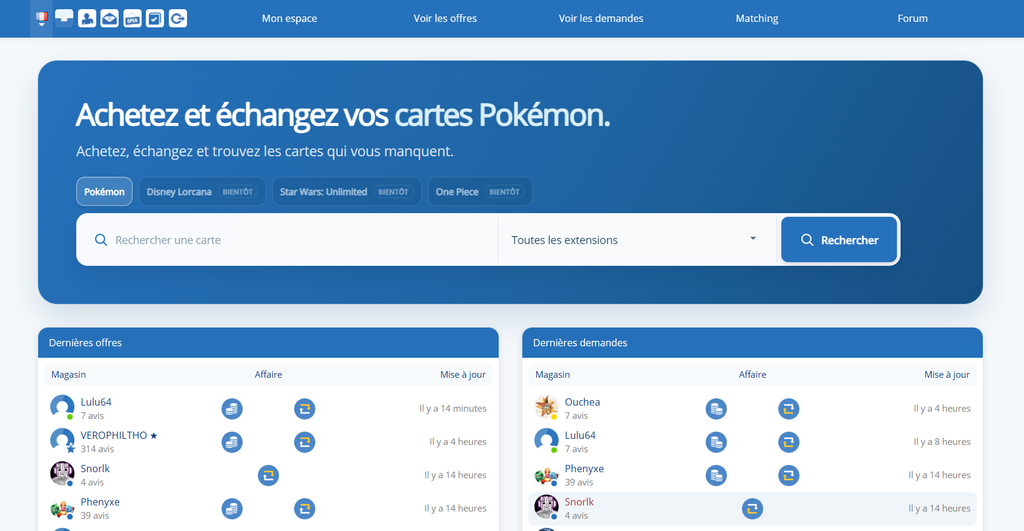The image size is (1024, 531).
Task: Click Phenyxe coins icon in demandes
Action: [716, 475]
